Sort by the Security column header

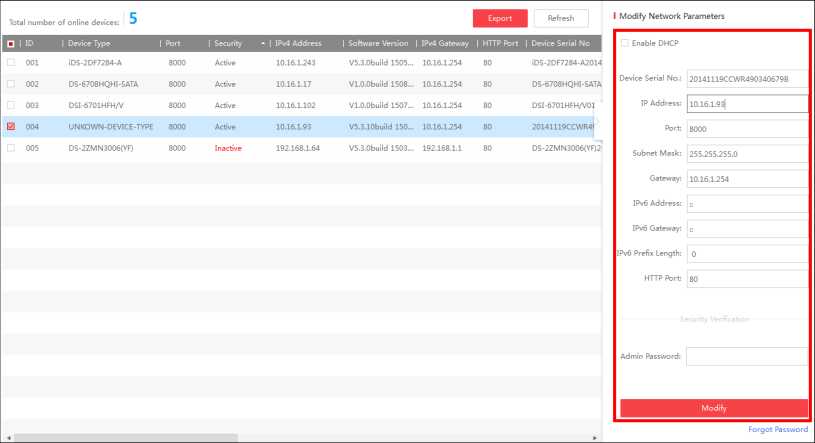[x=234, y=44]
